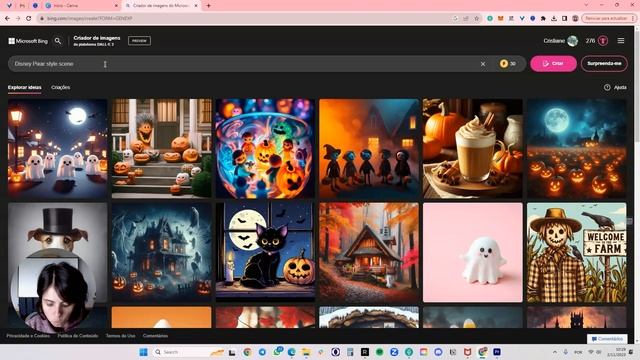
Task: Open WhatsApp from the taskbar
Action: coord(278,352)
